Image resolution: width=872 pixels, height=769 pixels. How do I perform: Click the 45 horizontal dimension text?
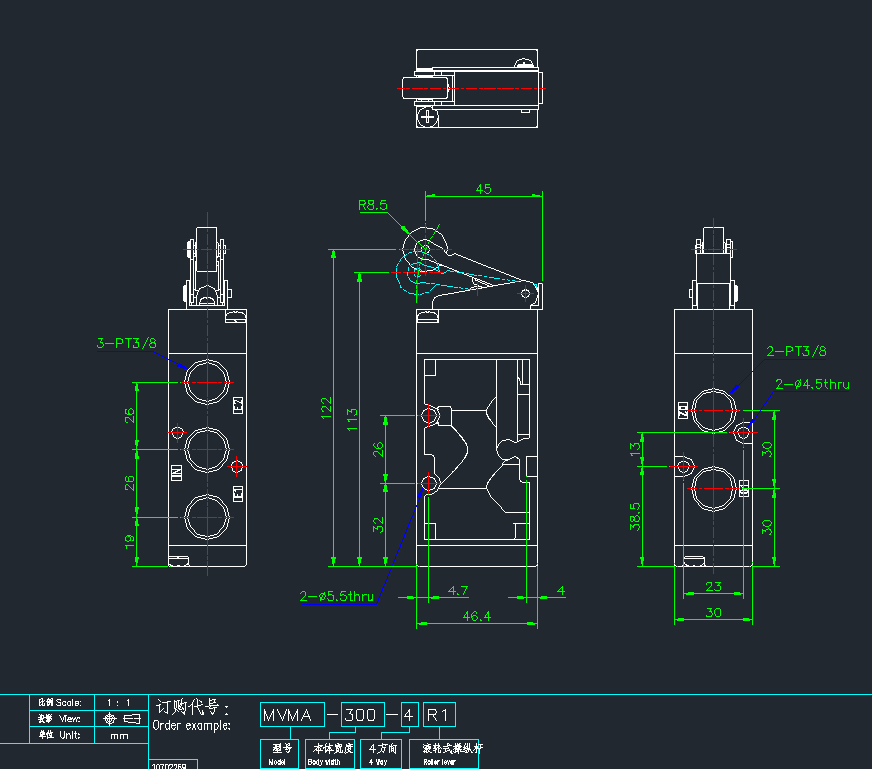point(483,188)
